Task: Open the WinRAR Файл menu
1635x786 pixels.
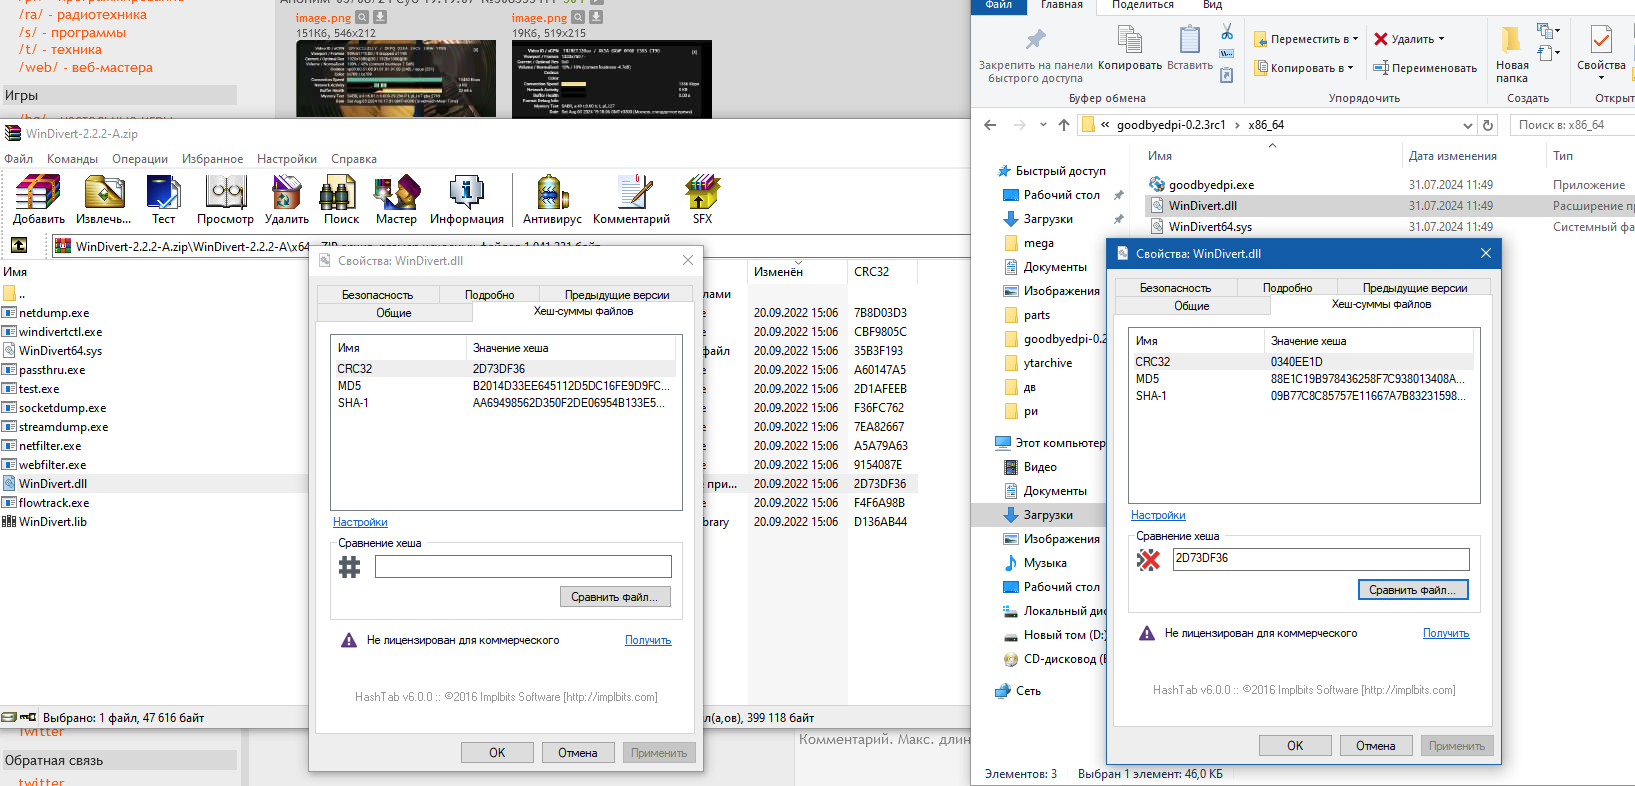Action: (x=19, y=159)
